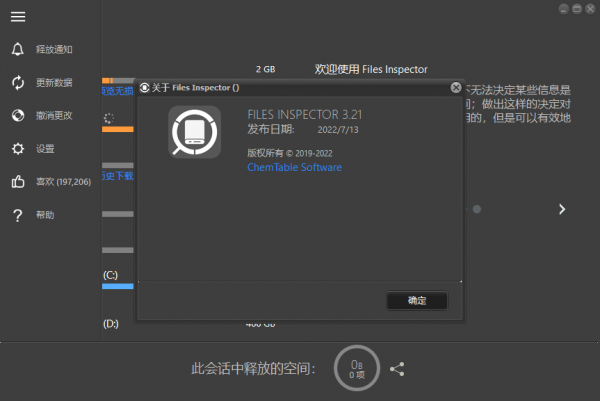Open the ChemTable Software link
The height and width of the screenshot is (401, 600).
coord(294,167)
